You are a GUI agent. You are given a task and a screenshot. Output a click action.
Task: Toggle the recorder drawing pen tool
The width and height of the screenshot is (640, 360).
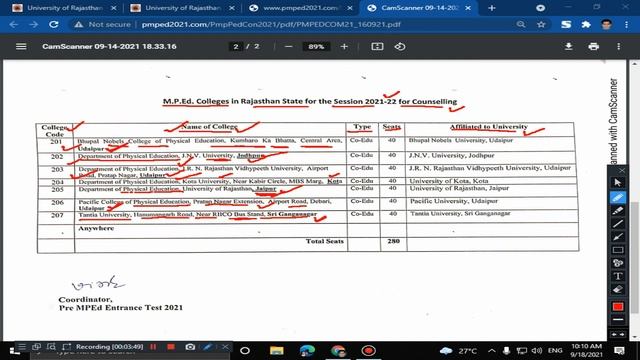click(208, 347)
